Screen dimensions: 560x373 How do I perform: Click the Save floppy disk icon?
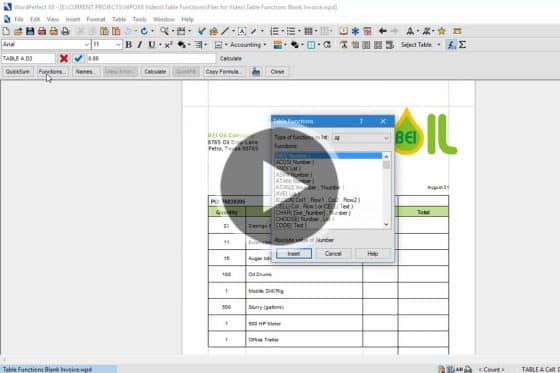[x=30, y=31]
